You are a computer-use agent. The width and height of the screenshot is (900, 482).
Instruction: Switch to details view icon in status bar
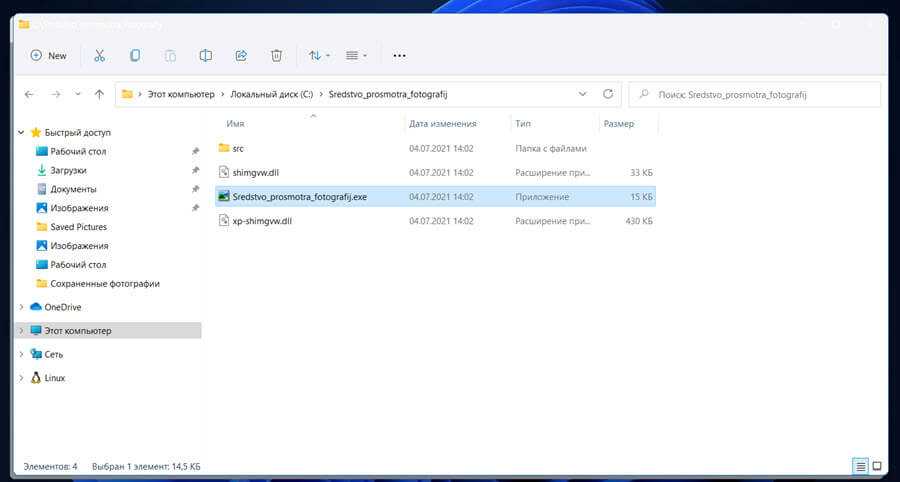click(860, 466)
